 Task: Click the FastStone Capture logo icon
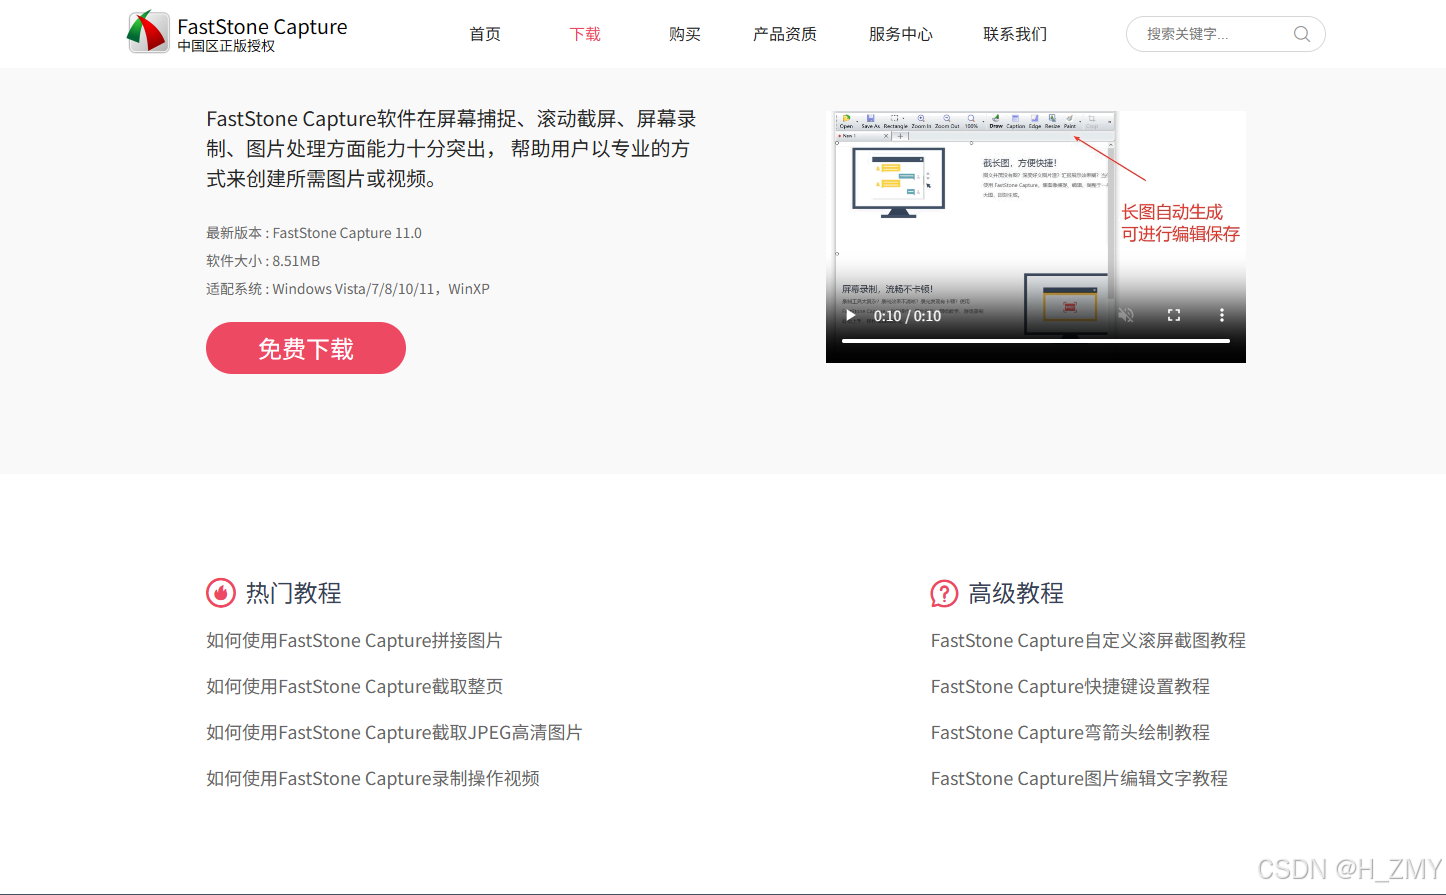coord(148,32)
